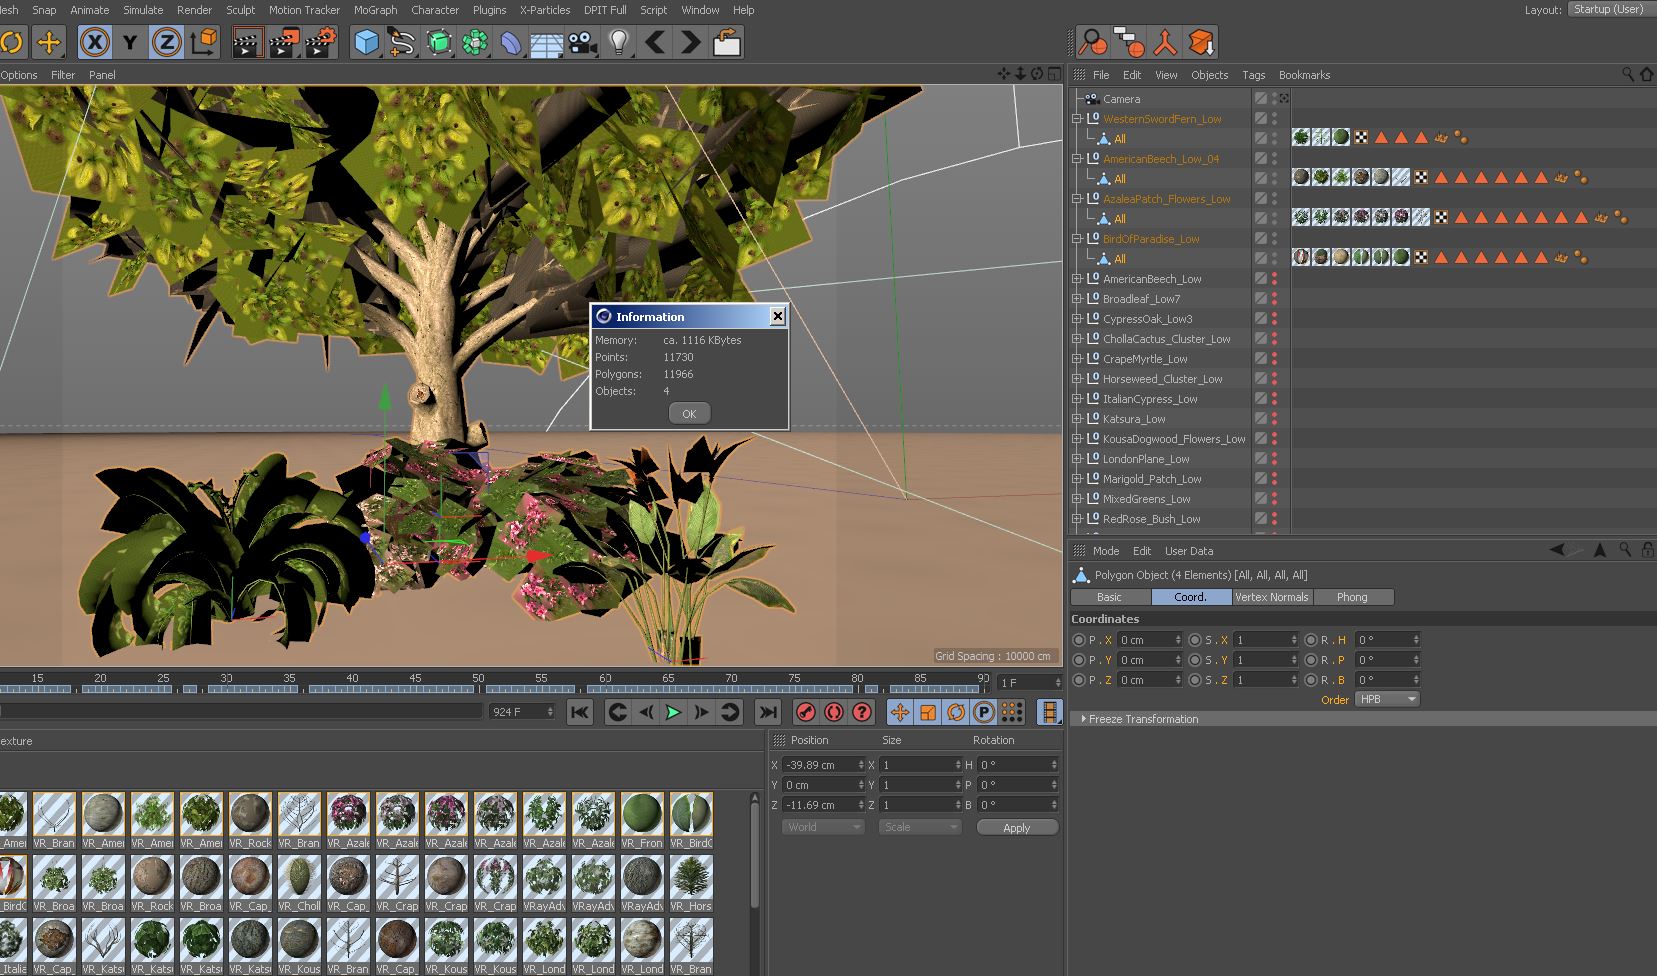Expand the Broadleaf_Low7 object hierarchy
This screenshot has width=1657, height=976.
coord(1077,299)
